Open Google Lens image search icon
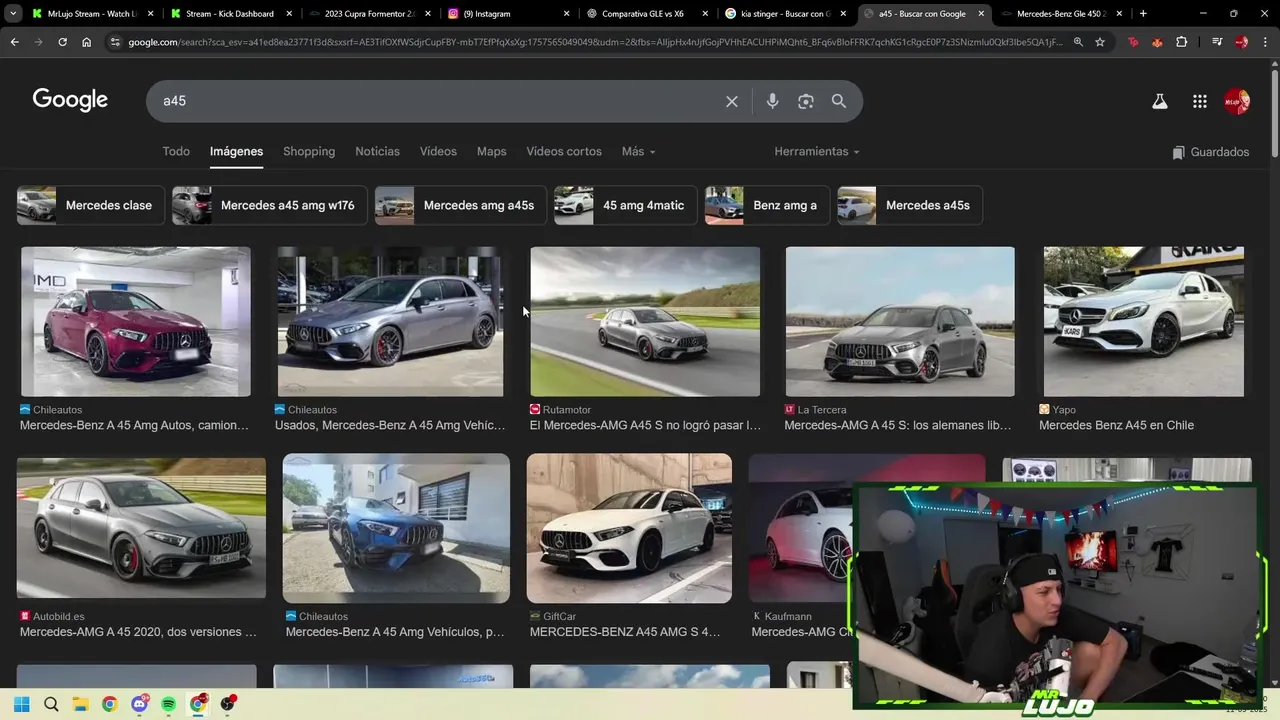The width and height of the screenshot is (1280, 720). pos(806,101)
